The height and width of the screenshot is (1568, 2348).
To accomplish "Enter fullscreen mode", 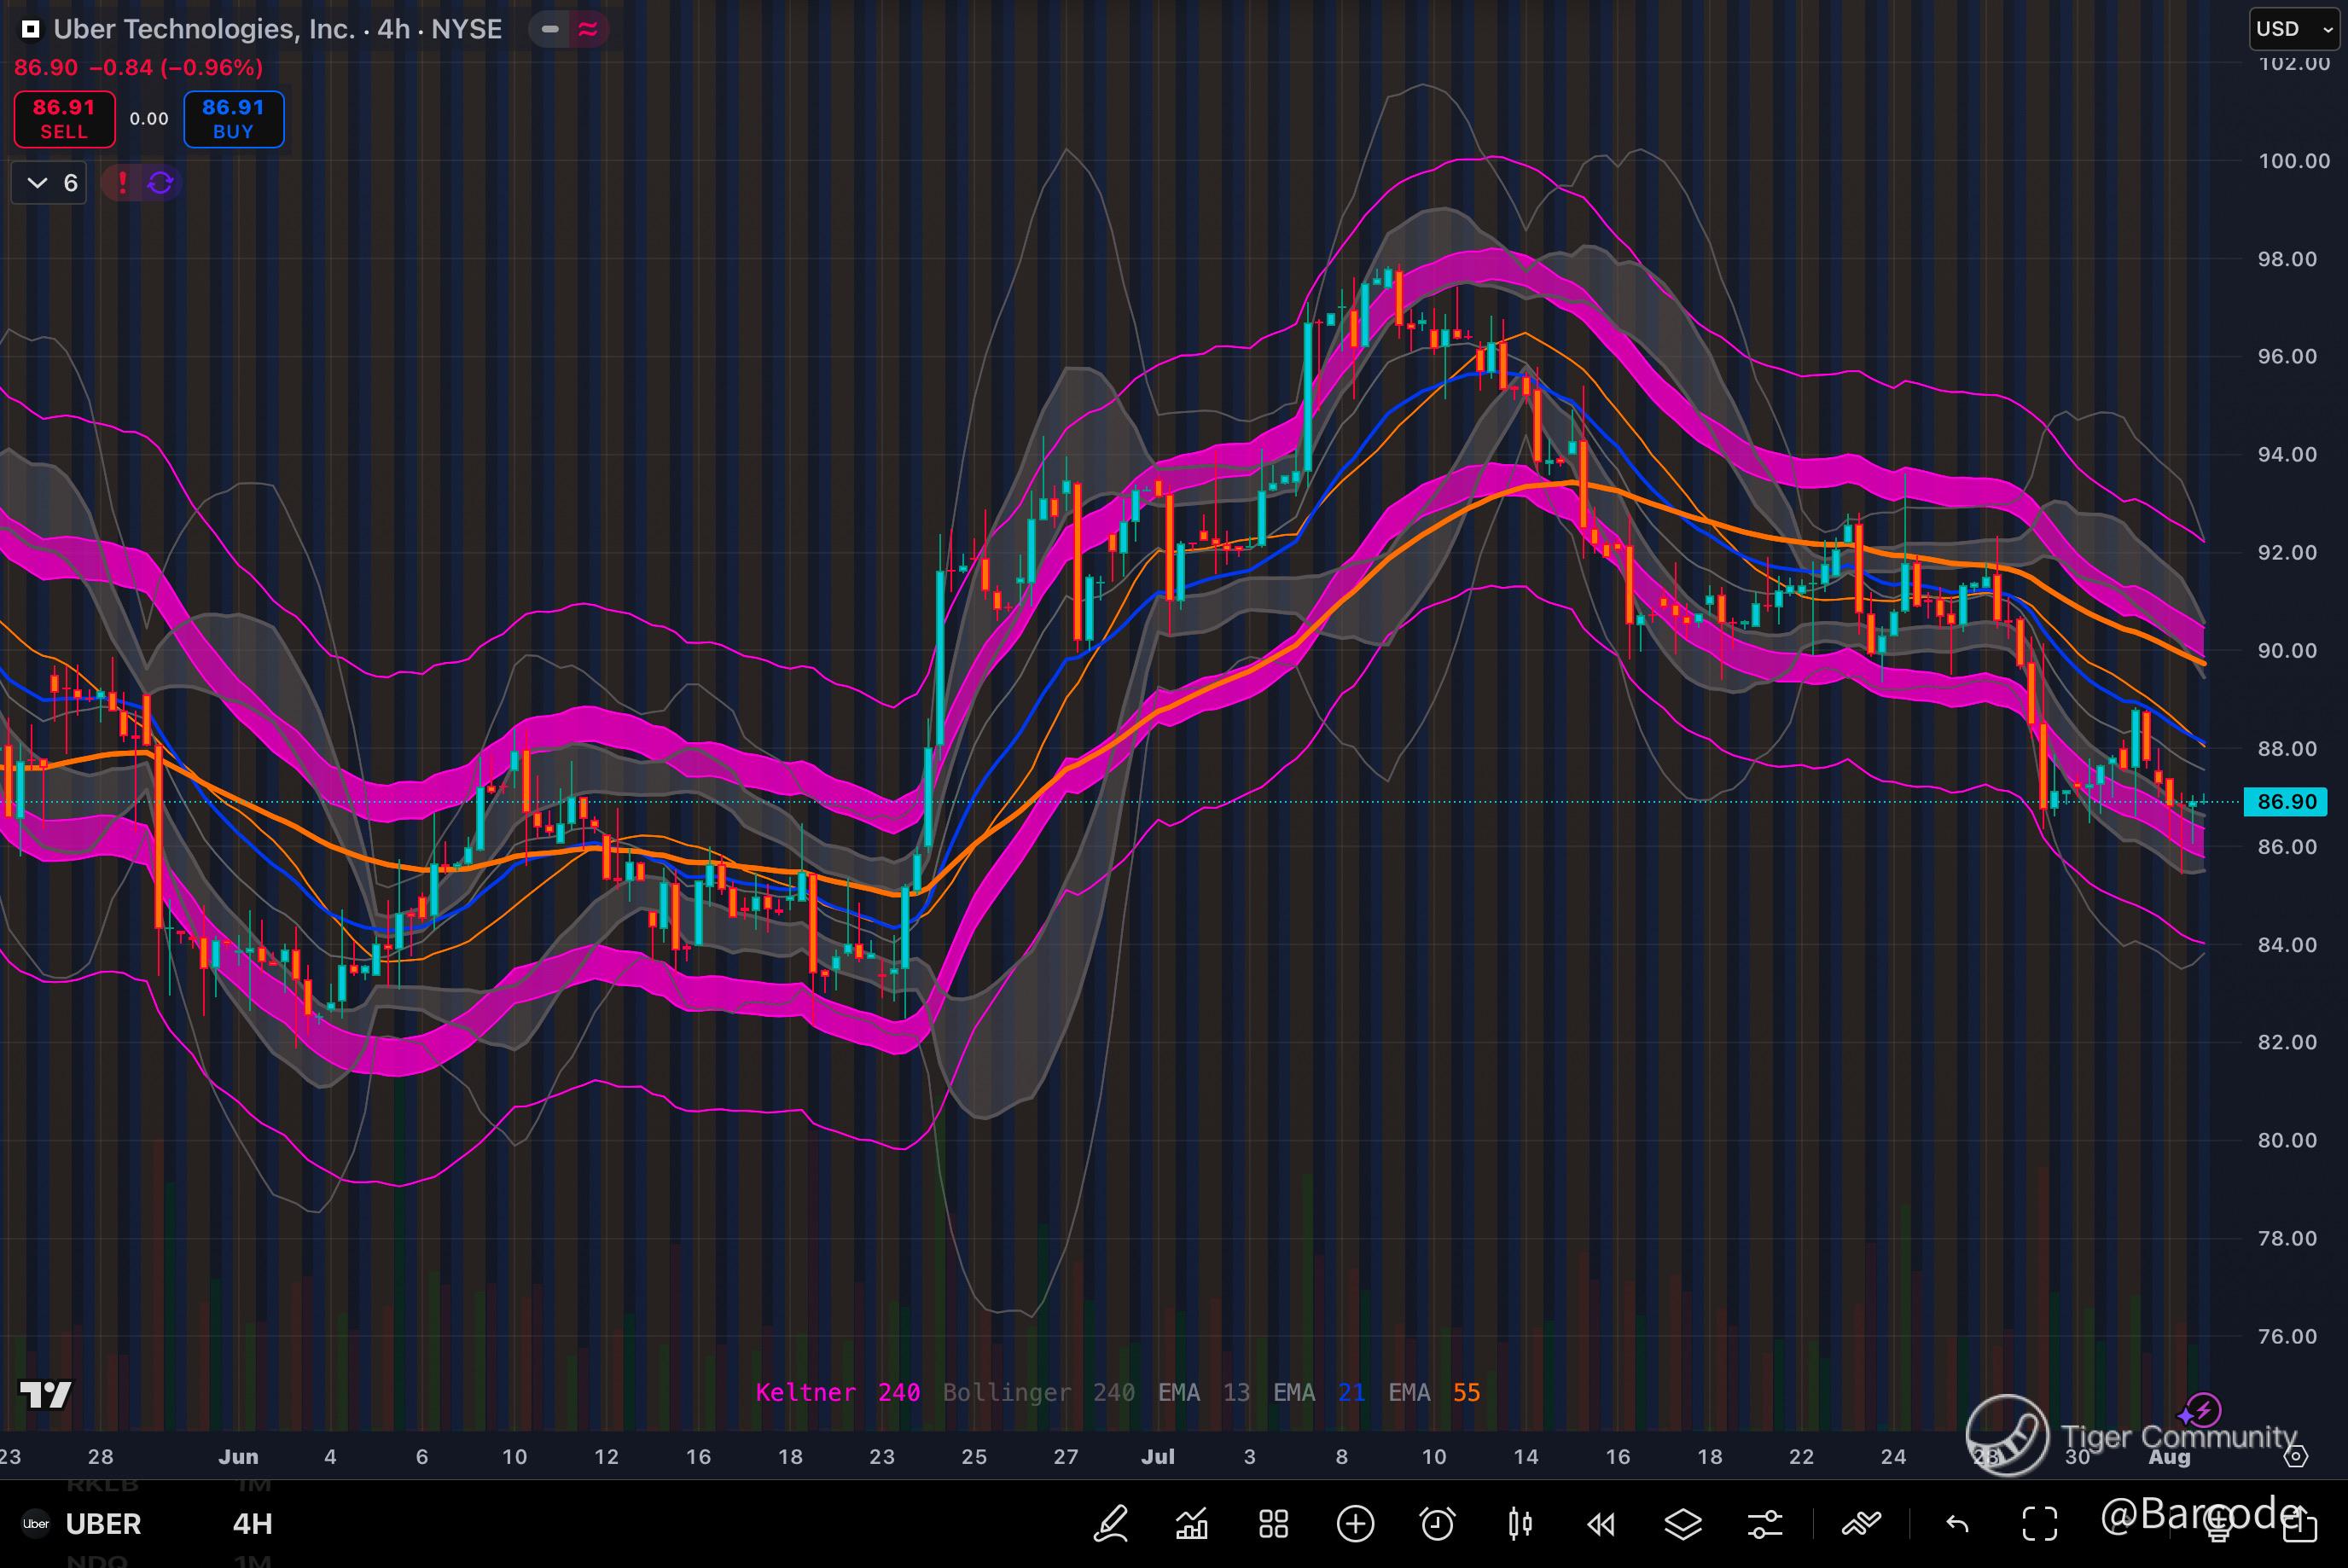I will tap(2040, 1524).
